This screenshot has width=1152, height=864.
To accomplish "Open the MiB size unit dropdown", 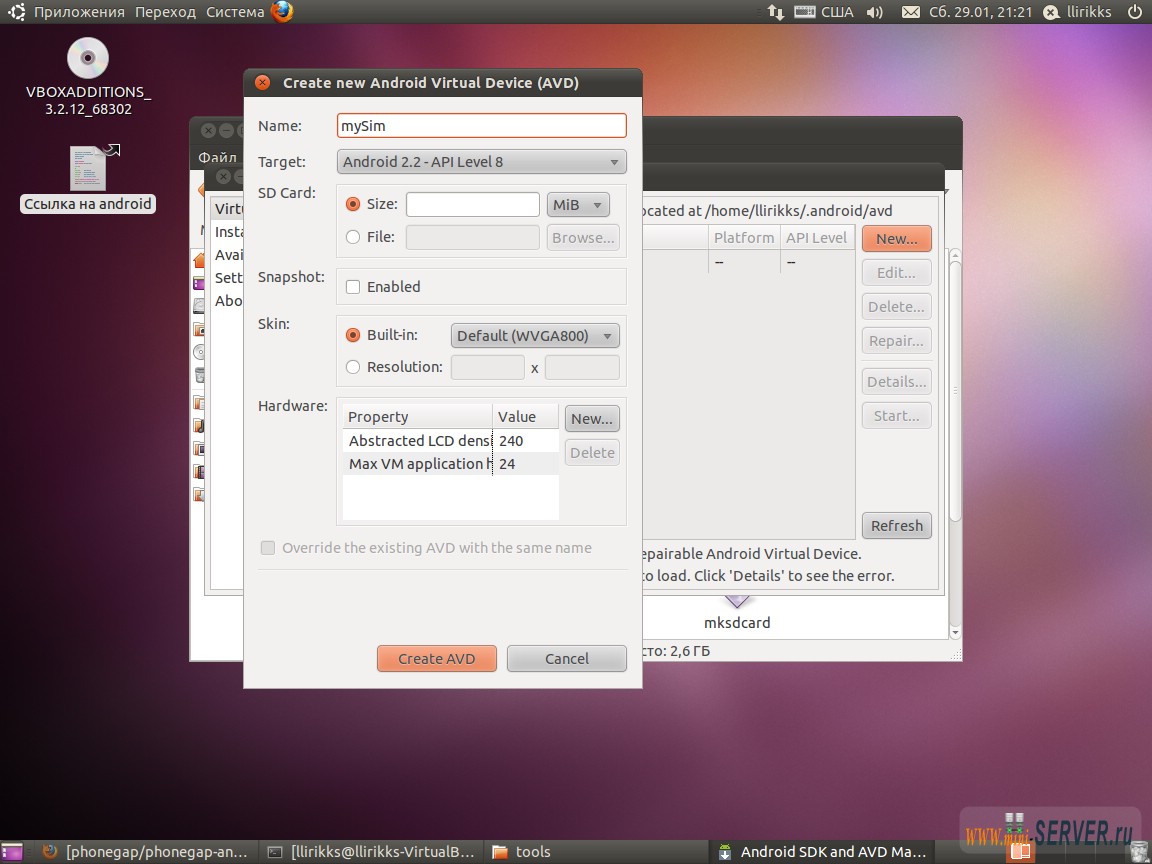I will click(x=577, y=205).
